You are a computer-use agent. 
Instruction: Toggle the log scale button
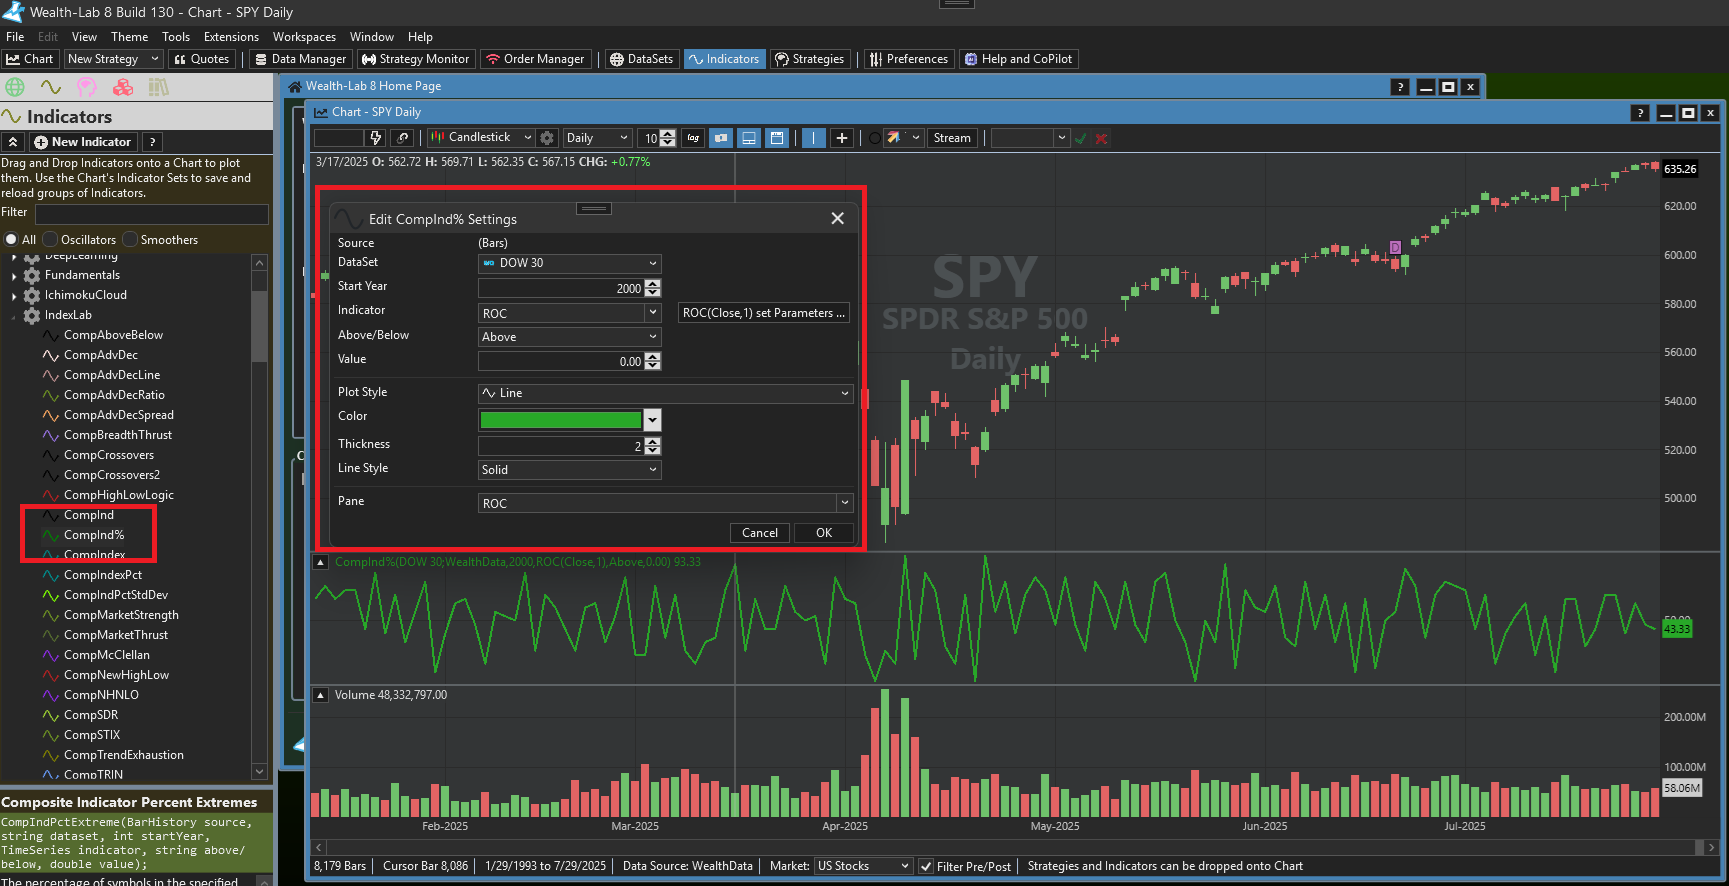pos(693,138)
